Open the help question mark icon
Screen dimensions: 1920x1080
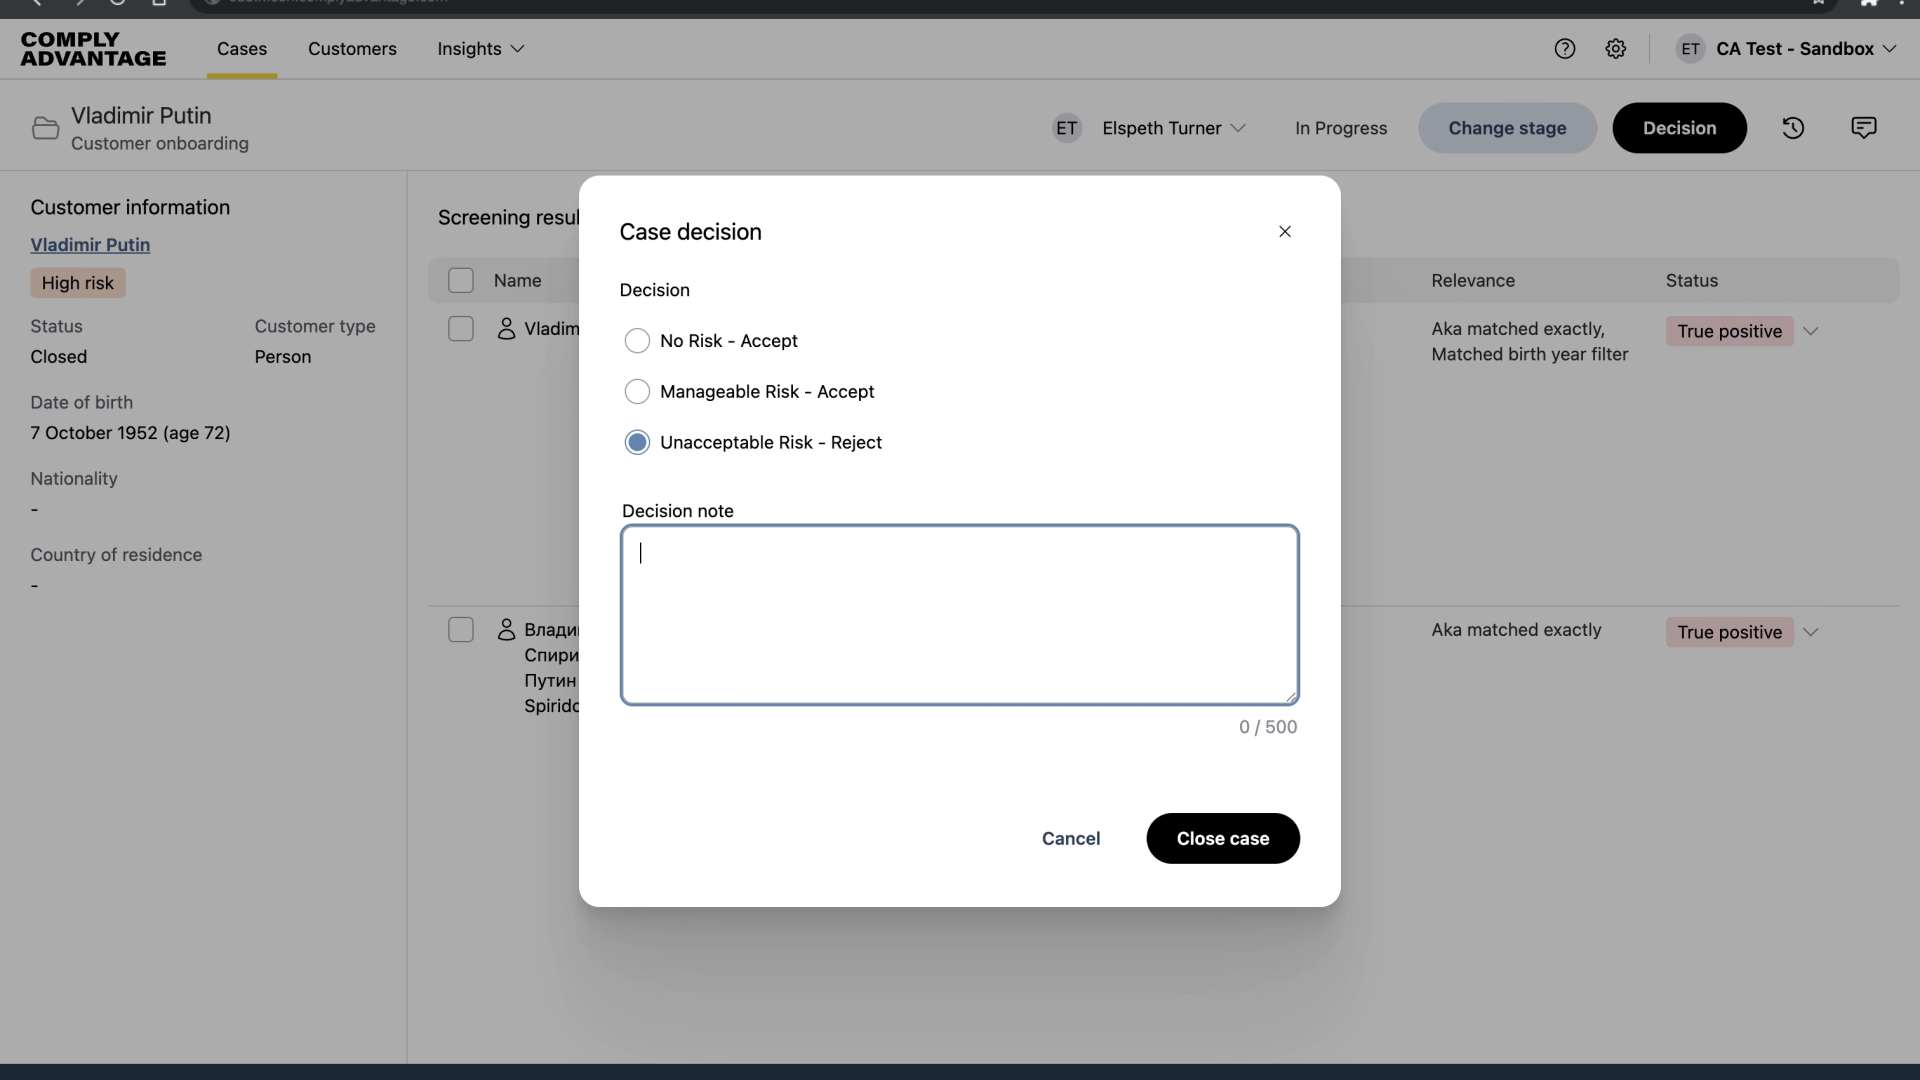pos(1564,48)
